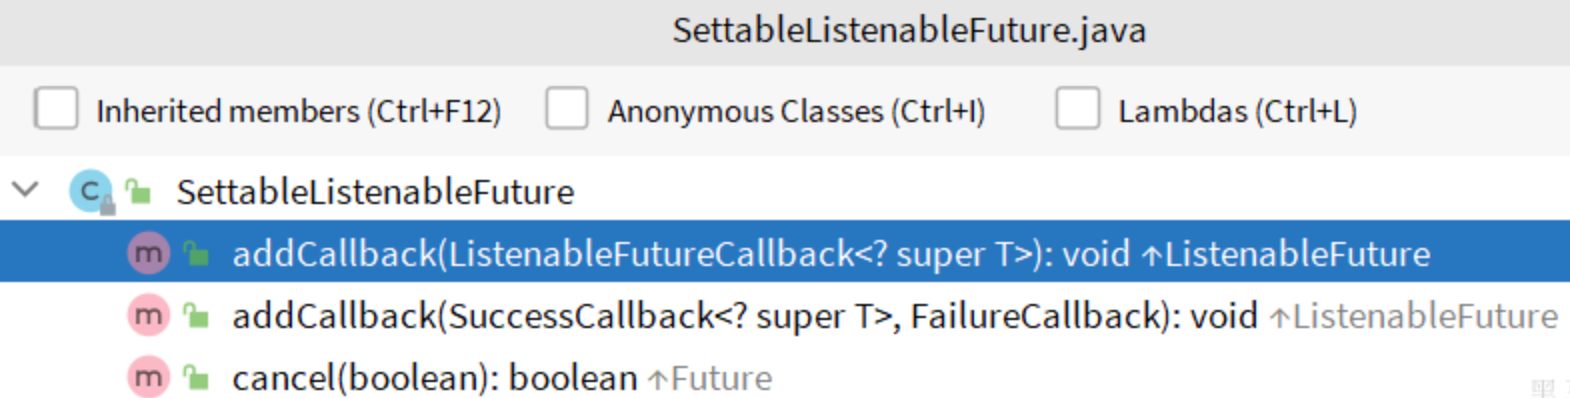Click the ↑Future override label on cancel row
This screenshot has height=398, width=1570.
point(710,379)
